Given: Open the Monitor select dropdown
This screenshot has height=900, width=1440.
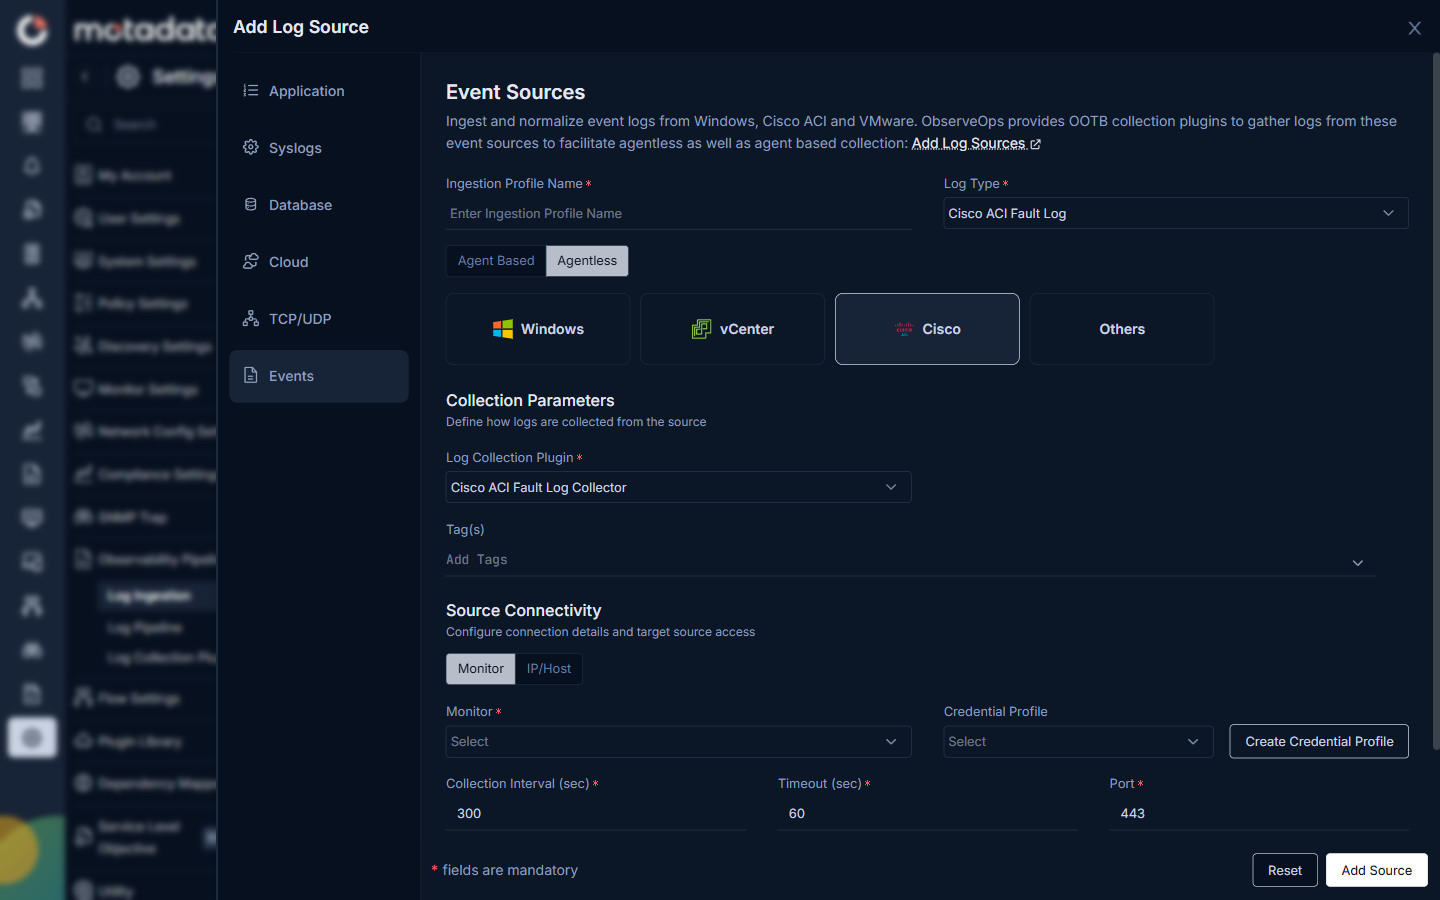Looking at the screenshot, I should coord(678,741).
